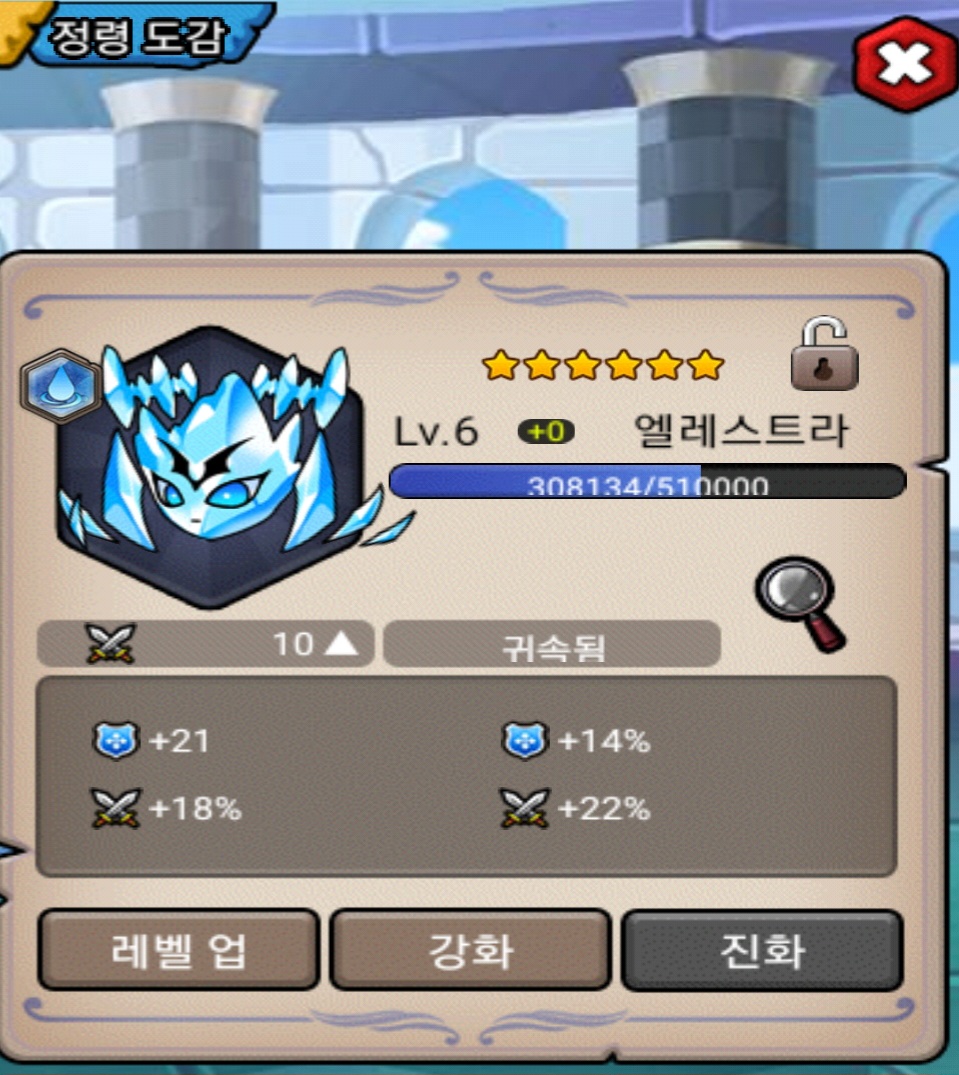959x1075 pixels.
Task: Click the crossed swords attack icon
Action: [x=110, y=643]
